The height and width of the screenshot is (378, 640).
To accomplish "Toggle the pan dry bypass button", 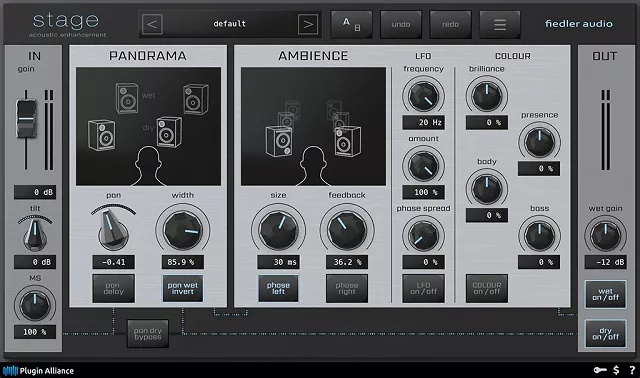I will click(x=147, y=334).
